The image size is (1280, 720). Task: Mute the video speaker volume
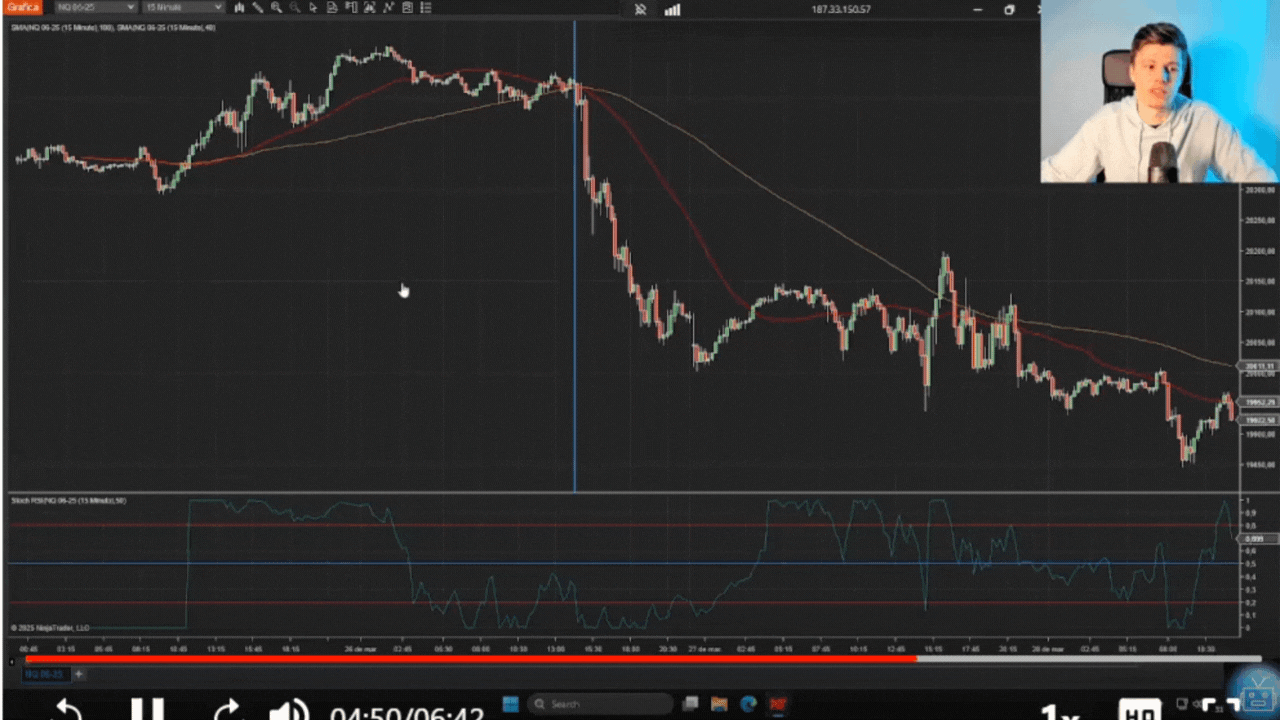click(289, 712)
